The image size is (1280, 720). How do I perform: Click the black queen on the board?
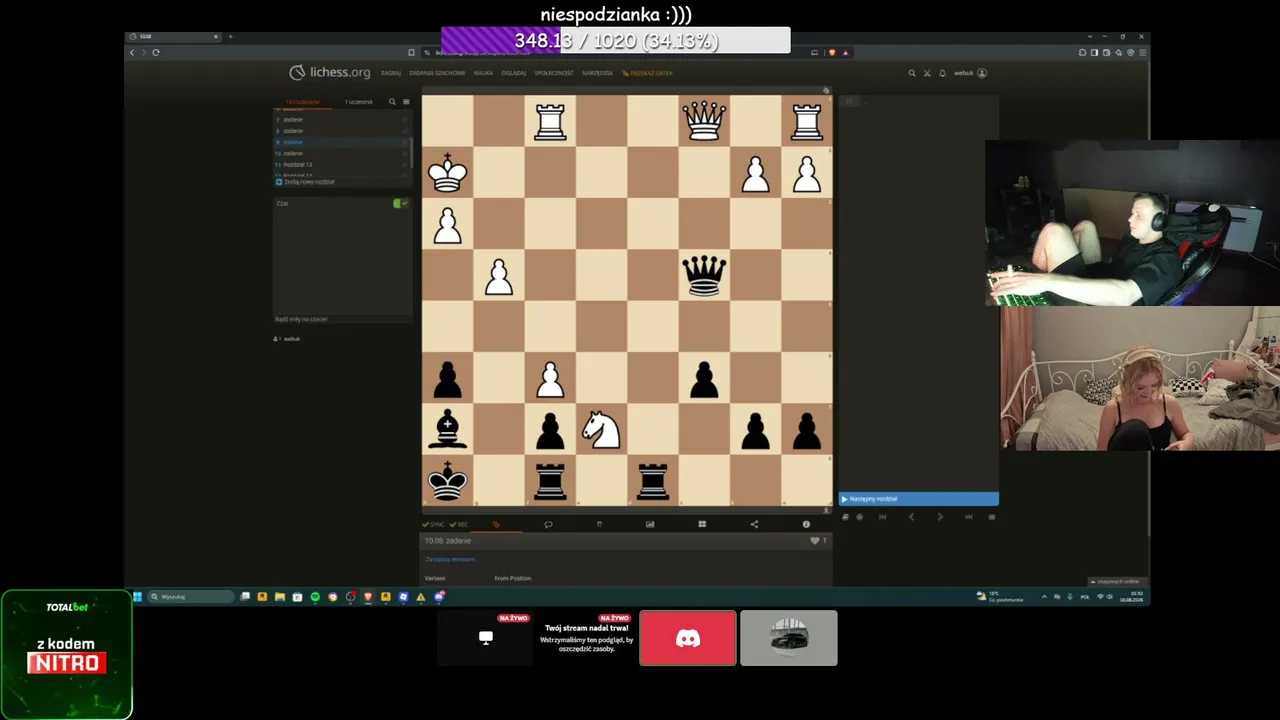[704, 275]
